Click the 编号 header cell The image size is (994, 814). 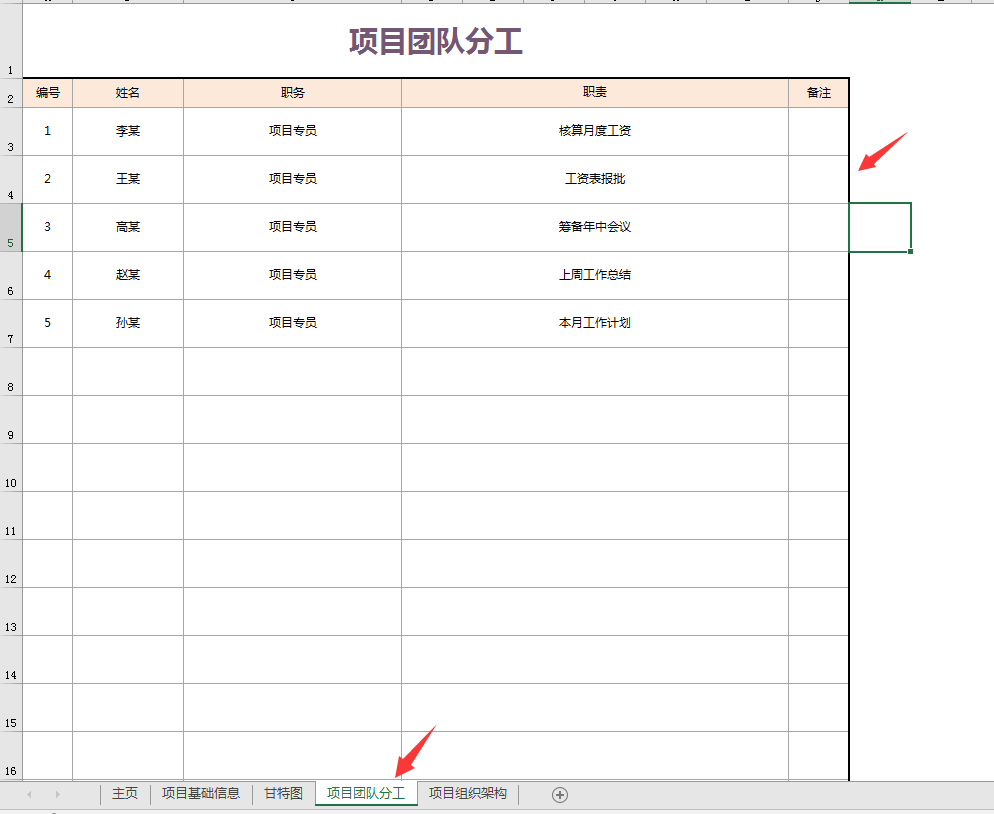pyautogui.click(x=46, y=92)
